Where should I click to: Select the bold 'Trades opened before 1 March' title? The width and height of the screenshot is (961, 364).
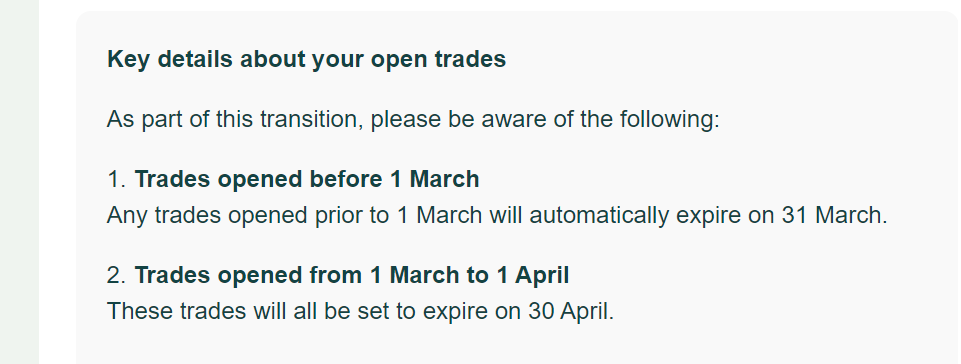pos(306,180)
